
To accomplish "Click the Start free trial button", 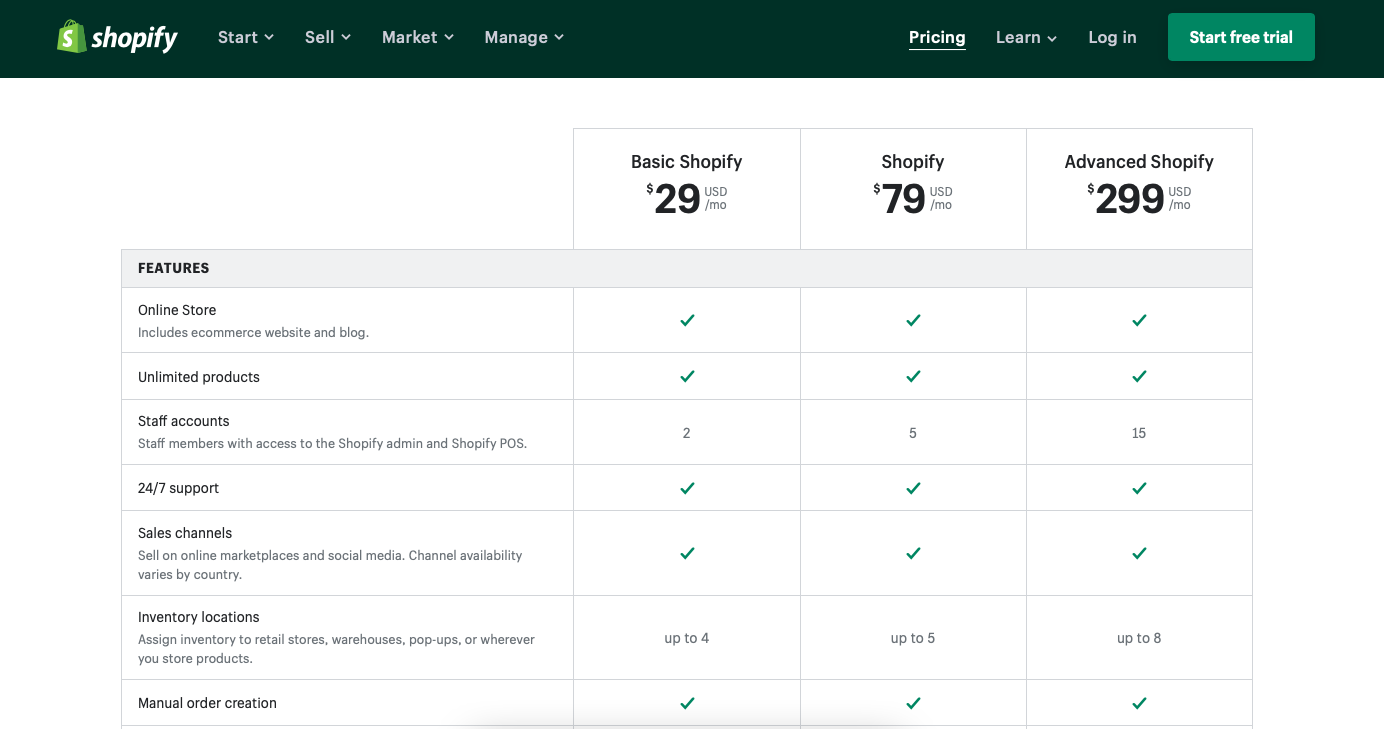I will click(1241, 37).
